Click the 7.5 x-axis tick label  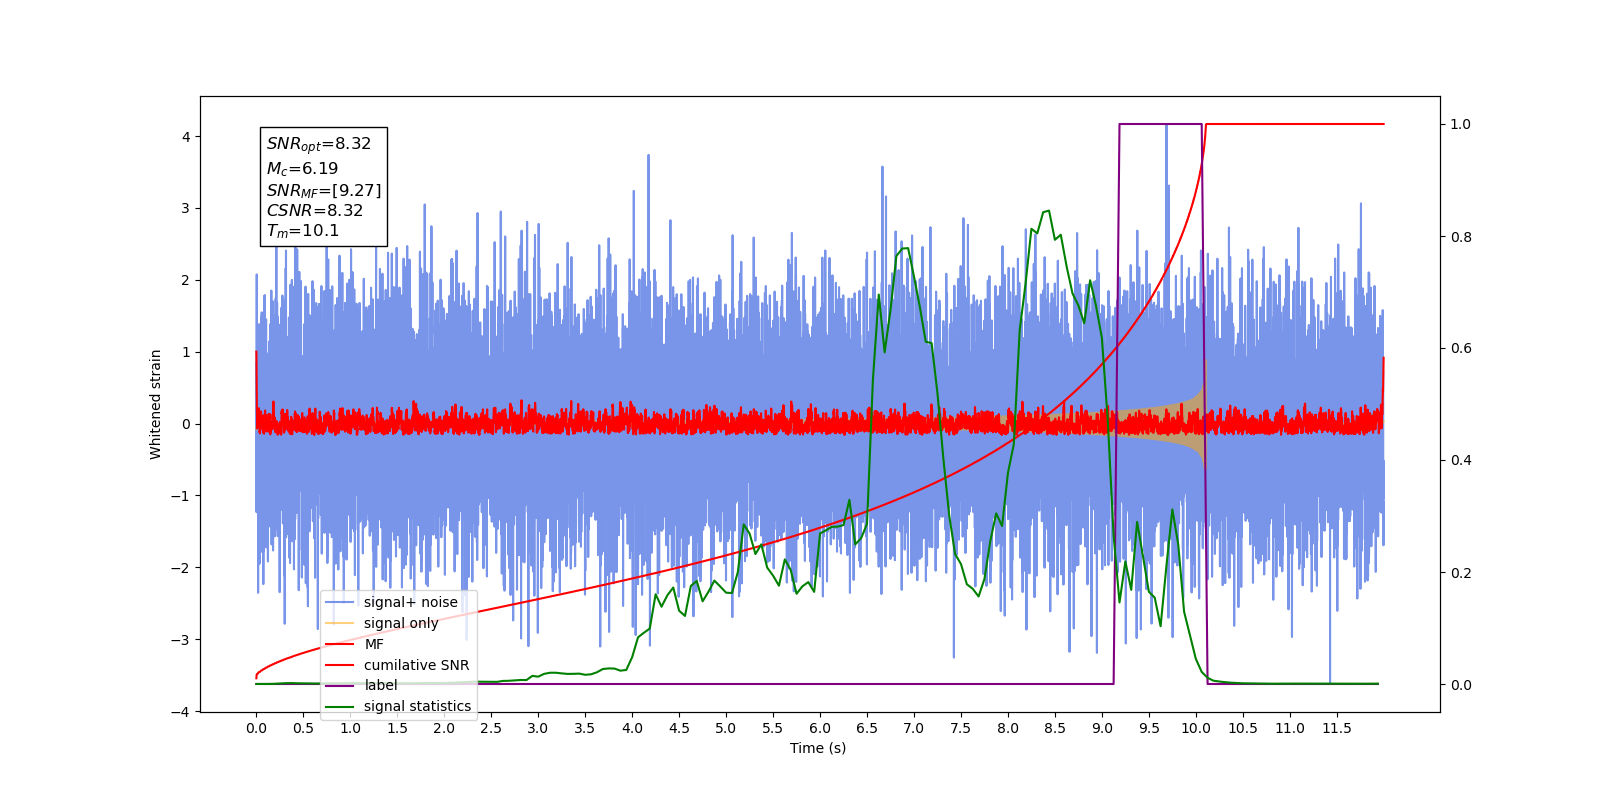(x=961, y=728)
